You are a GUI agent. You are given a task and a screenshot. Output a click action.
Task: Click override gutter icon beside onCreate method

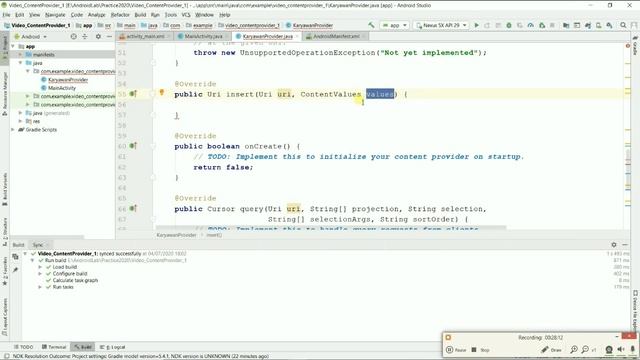click(133, 146)
